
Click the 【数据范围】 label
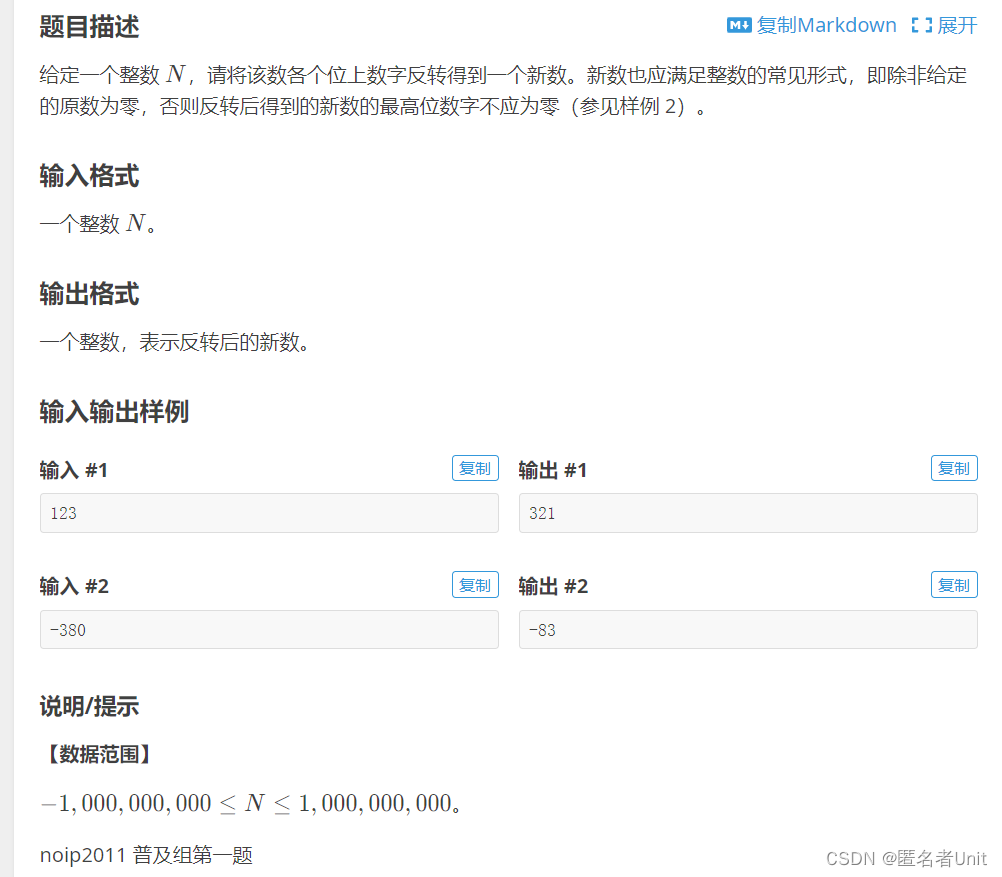click(x=99, y=754)
